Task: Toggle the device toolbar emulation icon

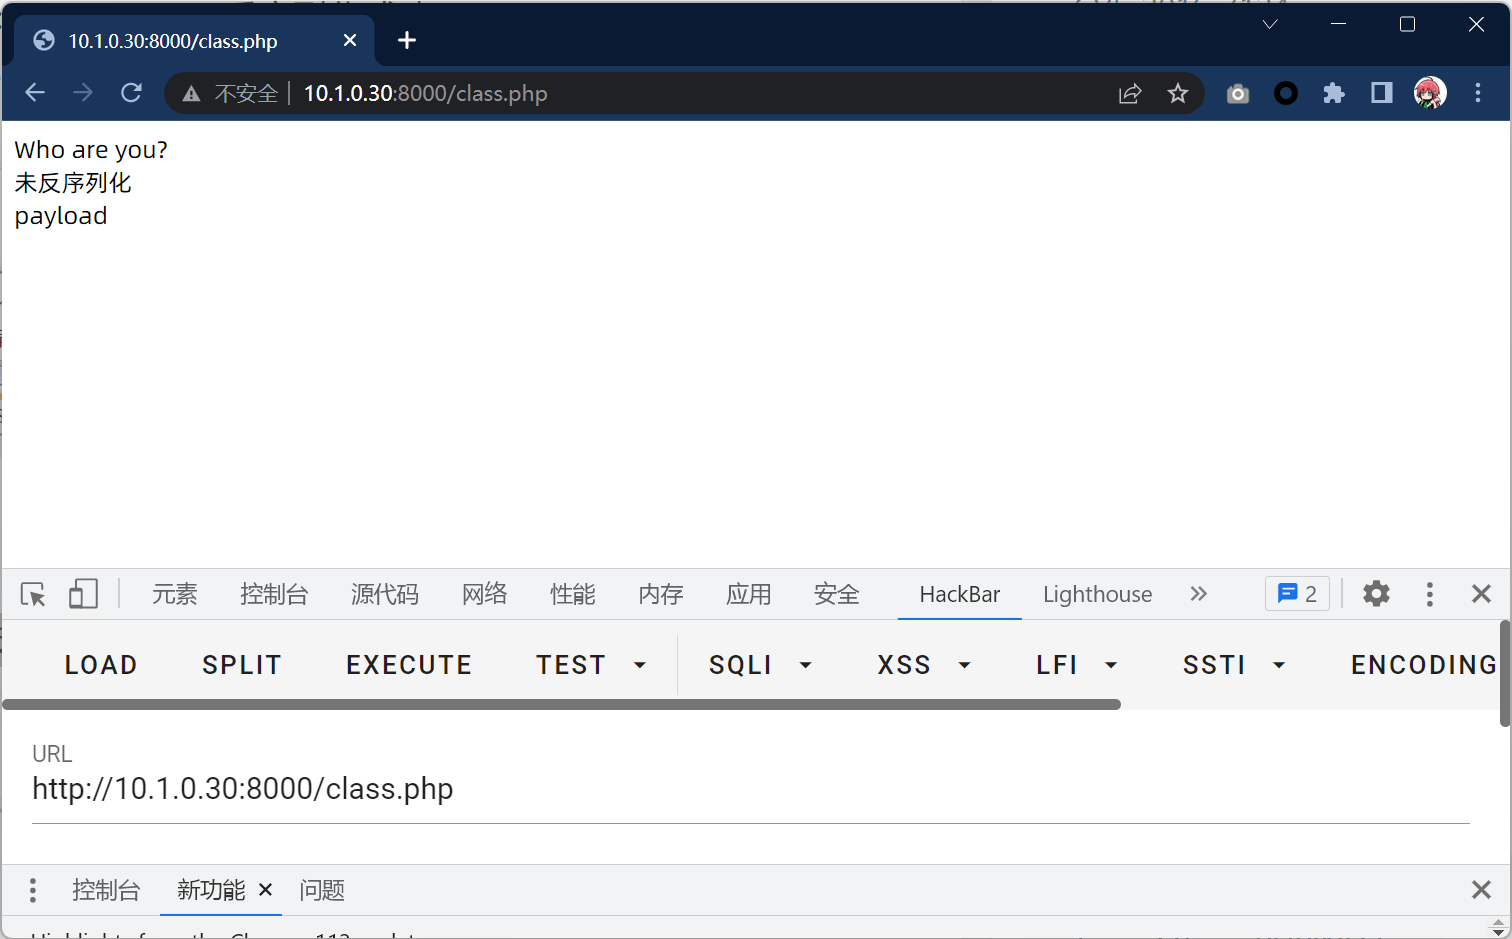Action: 83,594
